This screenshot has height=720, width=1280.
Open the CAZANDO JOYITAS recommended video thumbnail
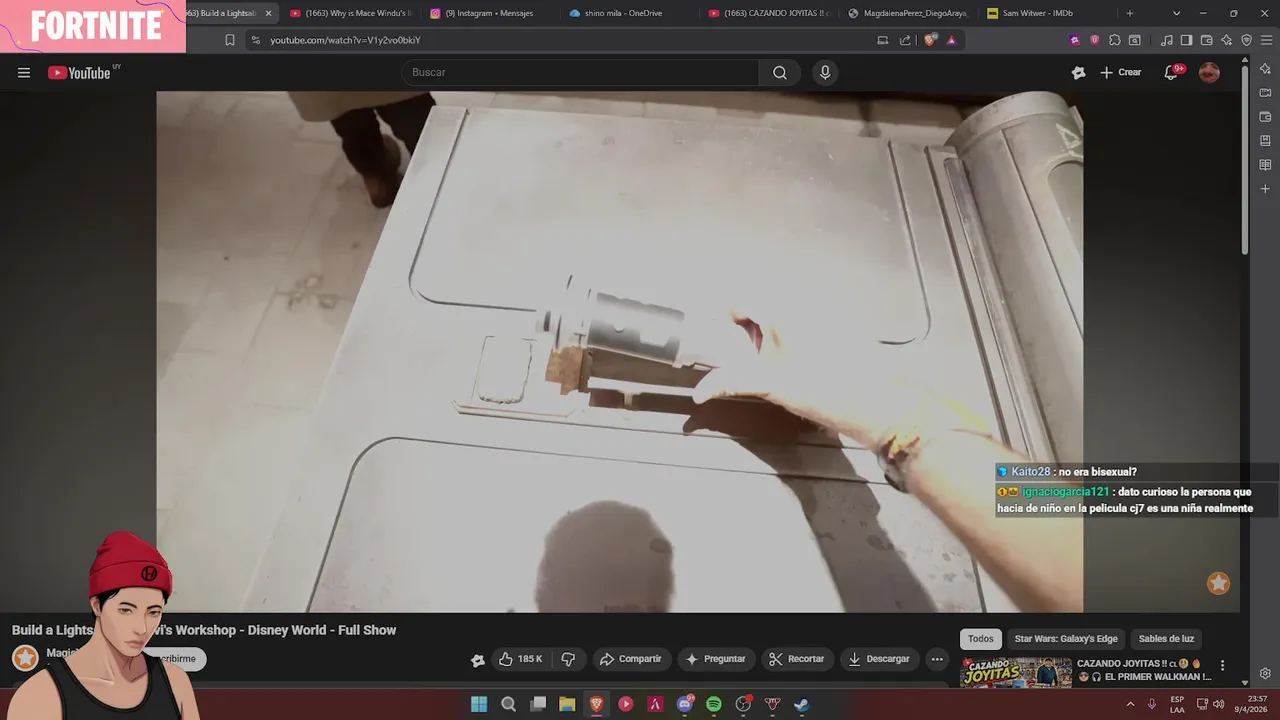point(1016,673)
